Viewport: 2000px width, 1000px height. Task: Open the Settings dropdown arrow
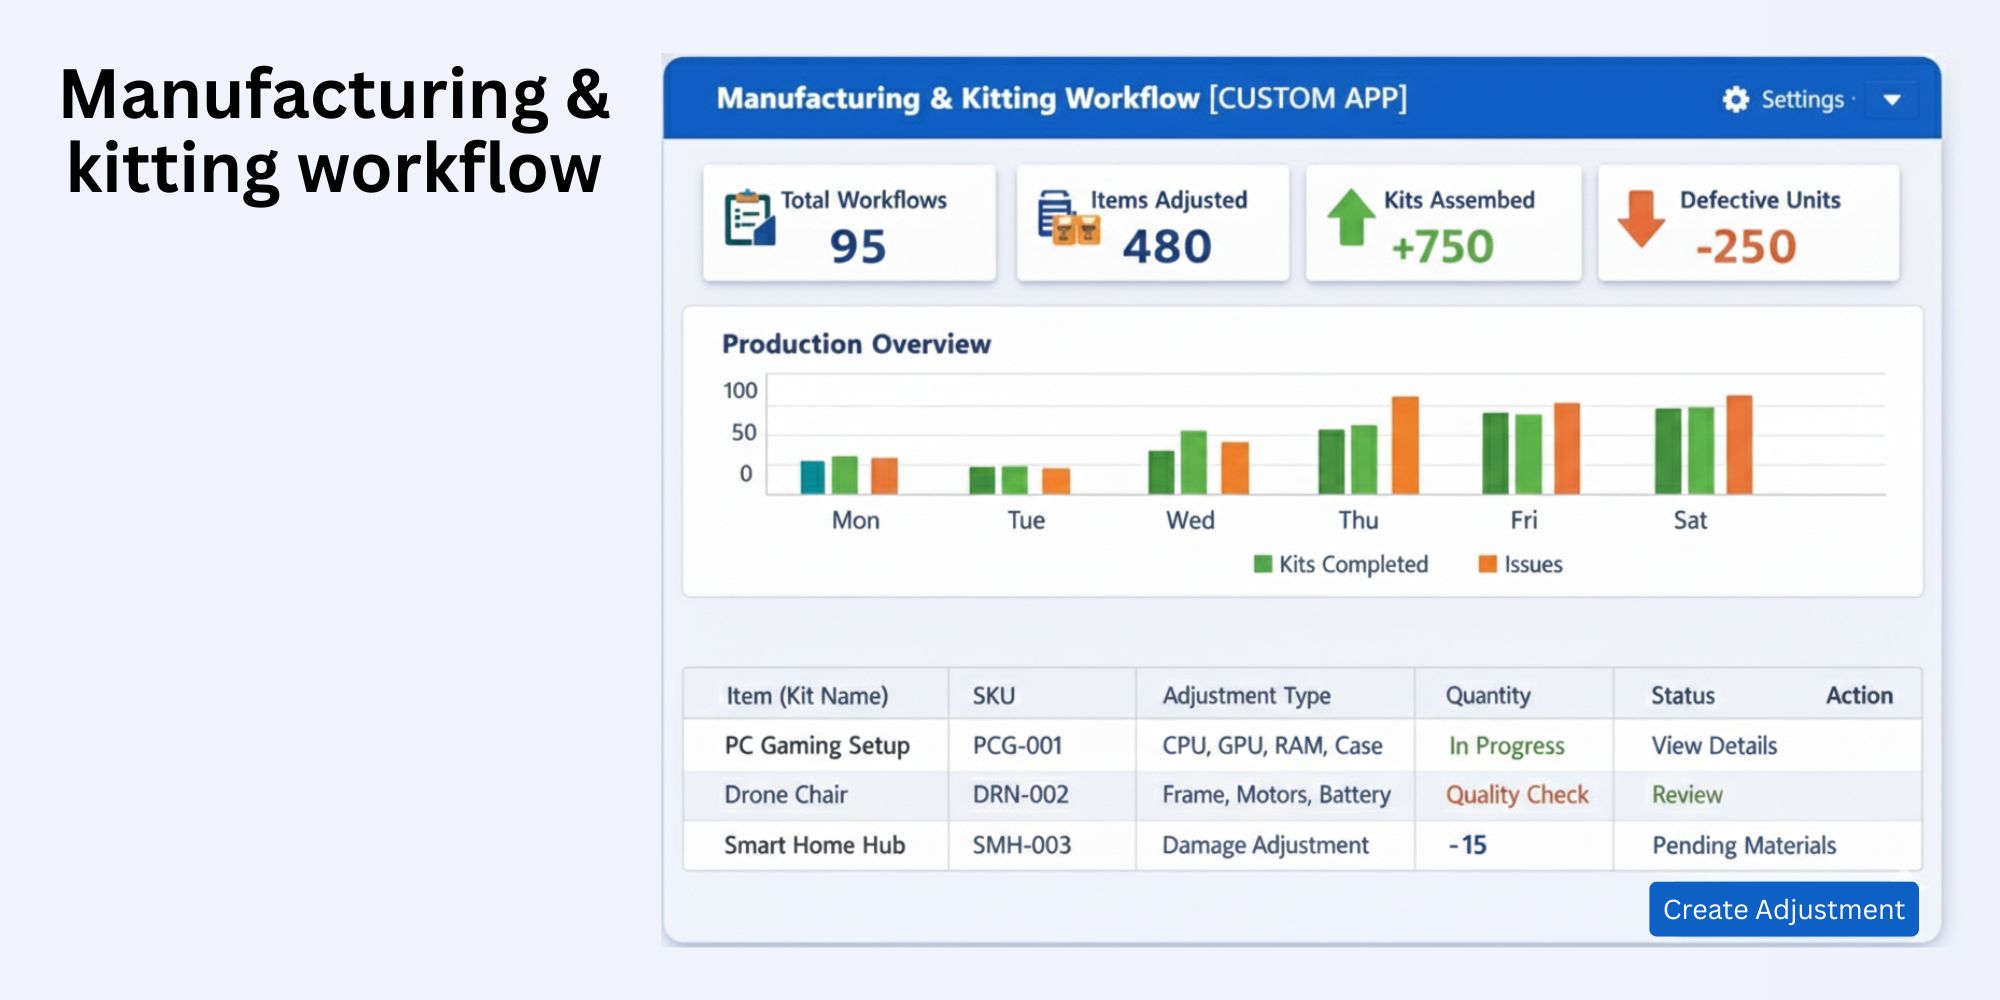[1892, 99]
